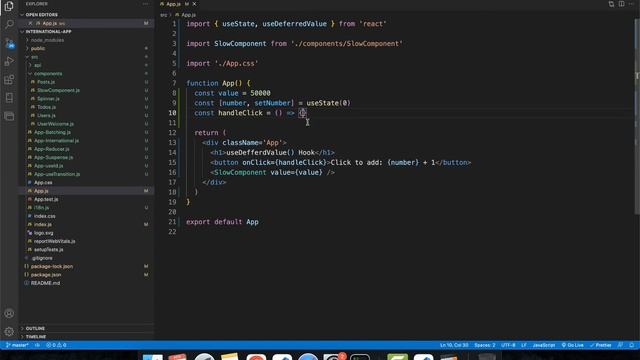Close App.js in Open Editors list

[x=30, y=23]
